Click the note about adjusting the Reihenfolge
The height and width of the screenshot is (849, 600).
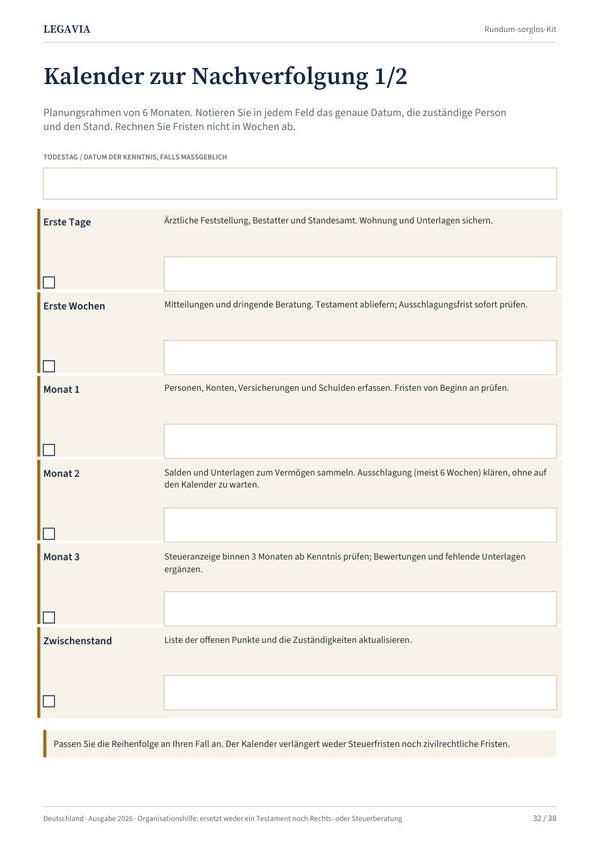[x=282, y=744]
